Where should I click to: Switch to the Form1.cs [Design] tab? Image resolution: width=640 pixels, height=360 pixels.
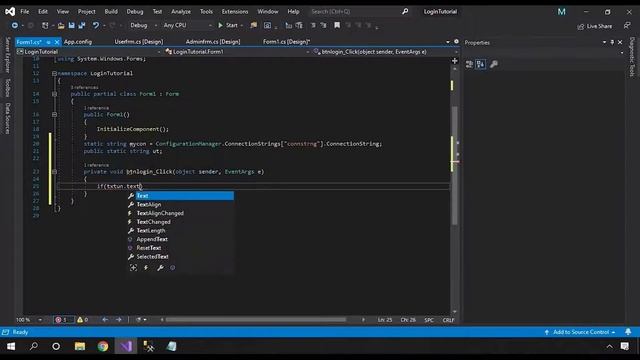pos(287,42)
